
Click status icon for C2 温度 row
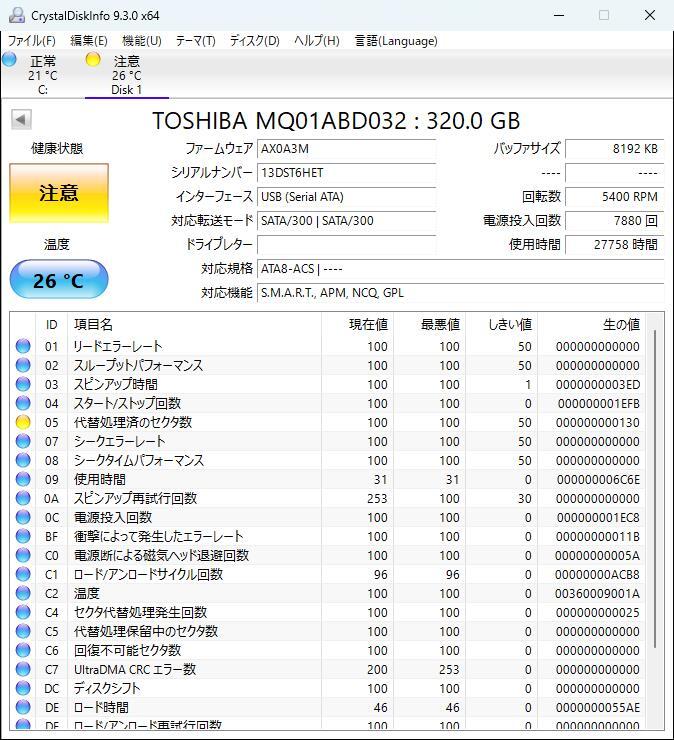pyautogui.click(x=23, y=593)
